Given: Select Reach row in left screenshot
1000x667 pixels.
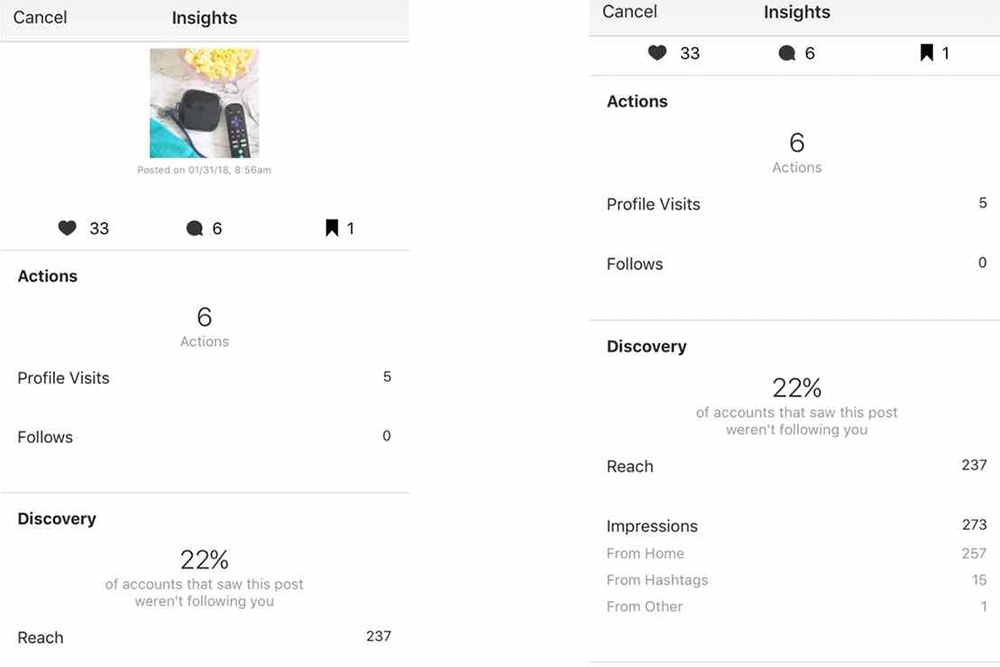Looking at the screenshot, I should click(x=204, y=637).
